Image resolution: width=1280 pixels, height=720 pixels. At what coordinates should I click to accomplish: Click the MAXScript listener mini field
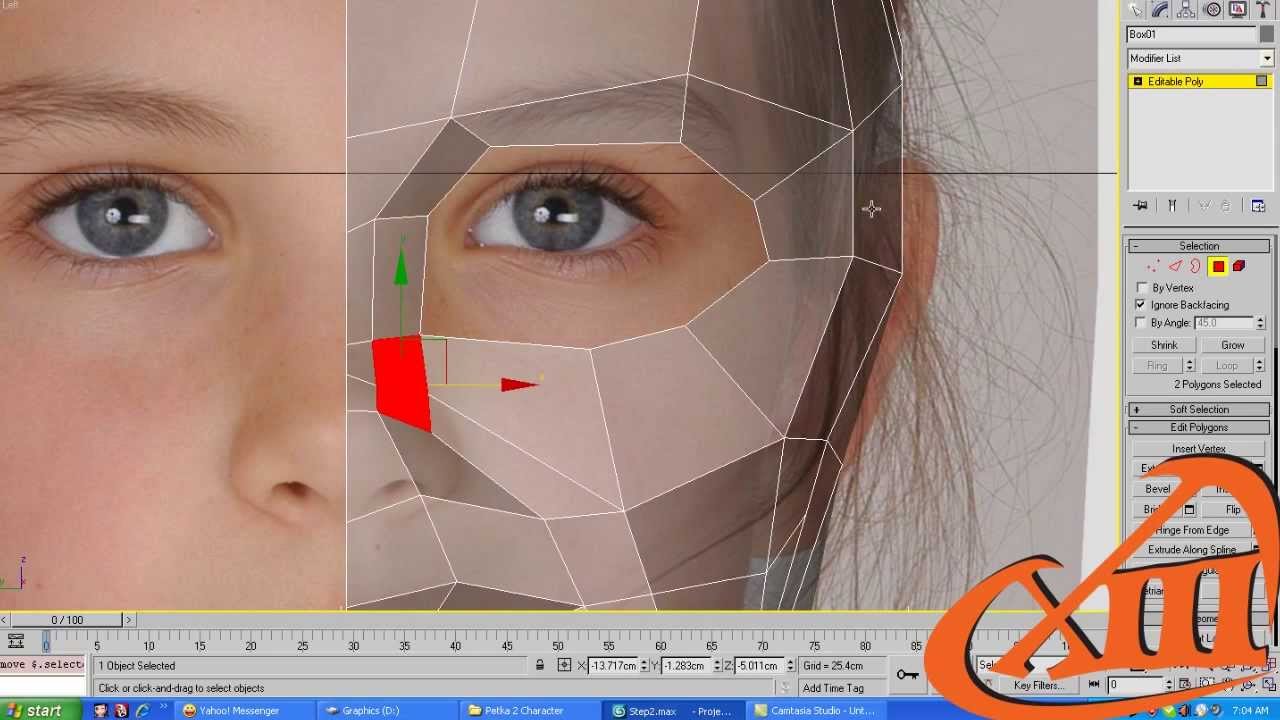pos(43,665)
